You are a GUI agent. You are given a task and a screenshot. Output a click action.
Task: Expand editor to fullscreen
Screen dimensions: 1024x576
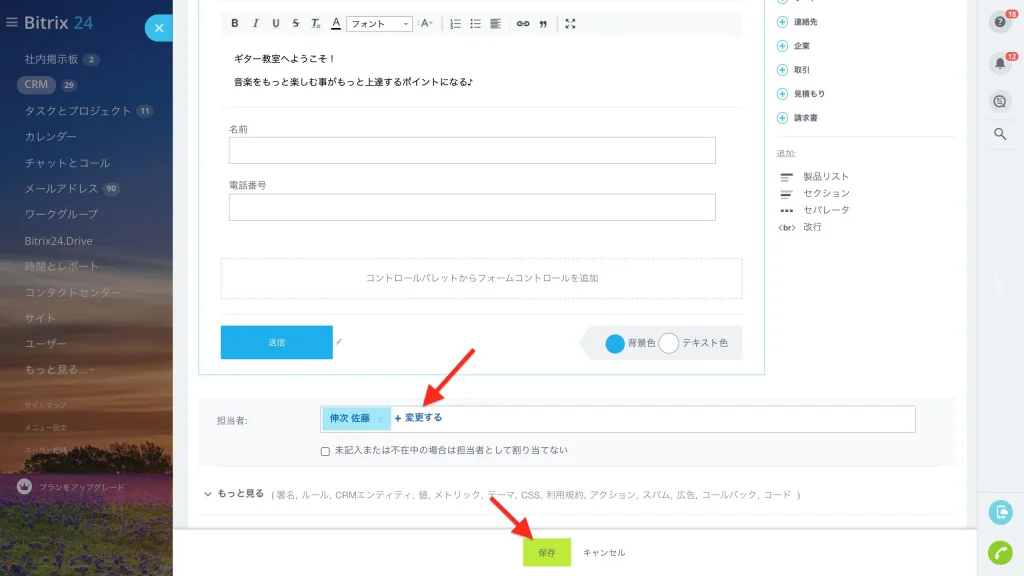(x=570, y=24)
